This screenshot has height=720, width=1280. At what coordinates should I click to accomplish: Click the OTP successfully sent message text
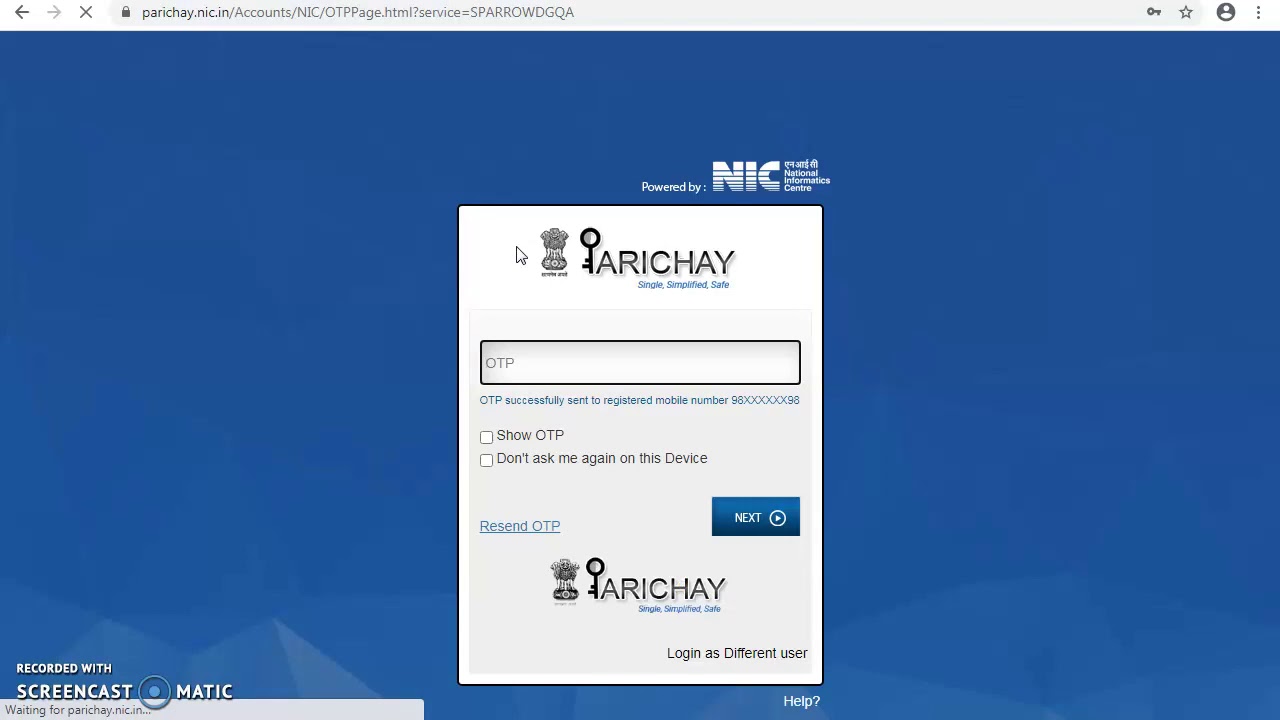point(639,400)
